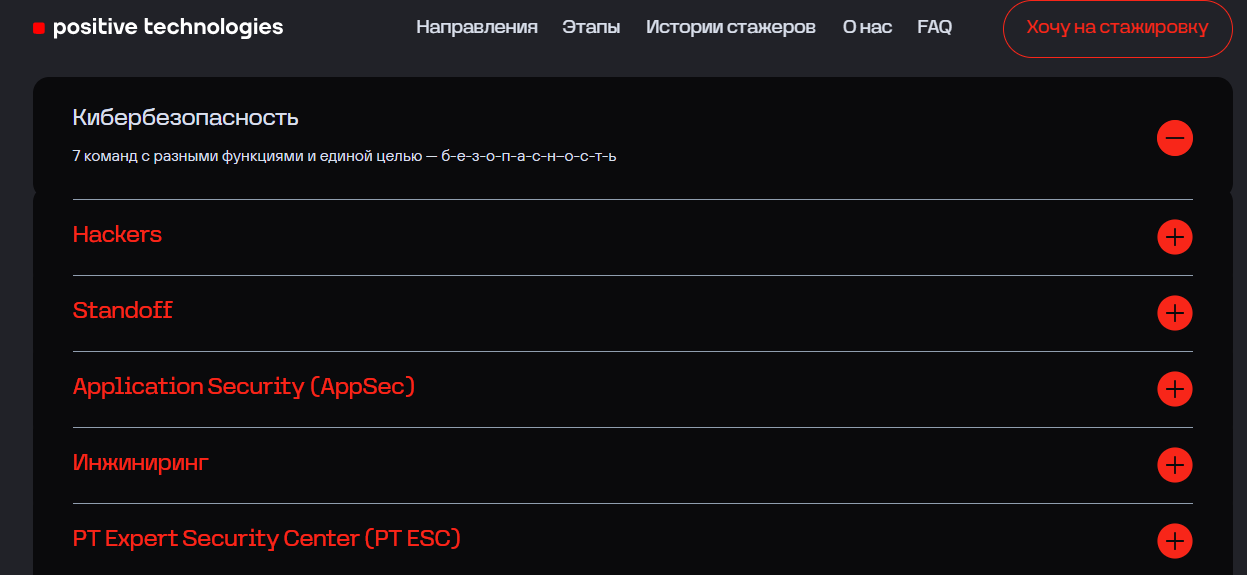Open Истории стажеров in the navigation
This screenshot has height=575, width=1247.
tap(731, 27)
